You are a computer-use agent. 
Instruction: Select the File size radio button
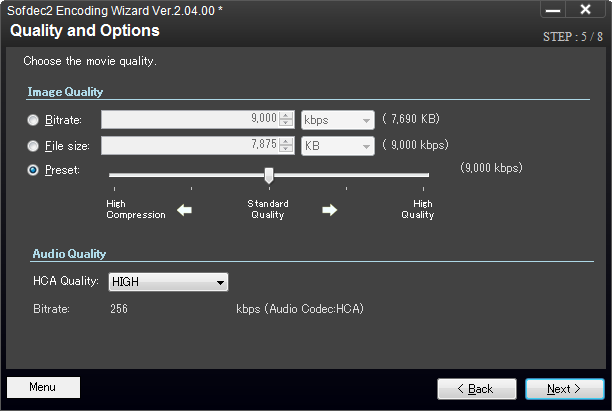pyautogui.click(x=34, y=146)
